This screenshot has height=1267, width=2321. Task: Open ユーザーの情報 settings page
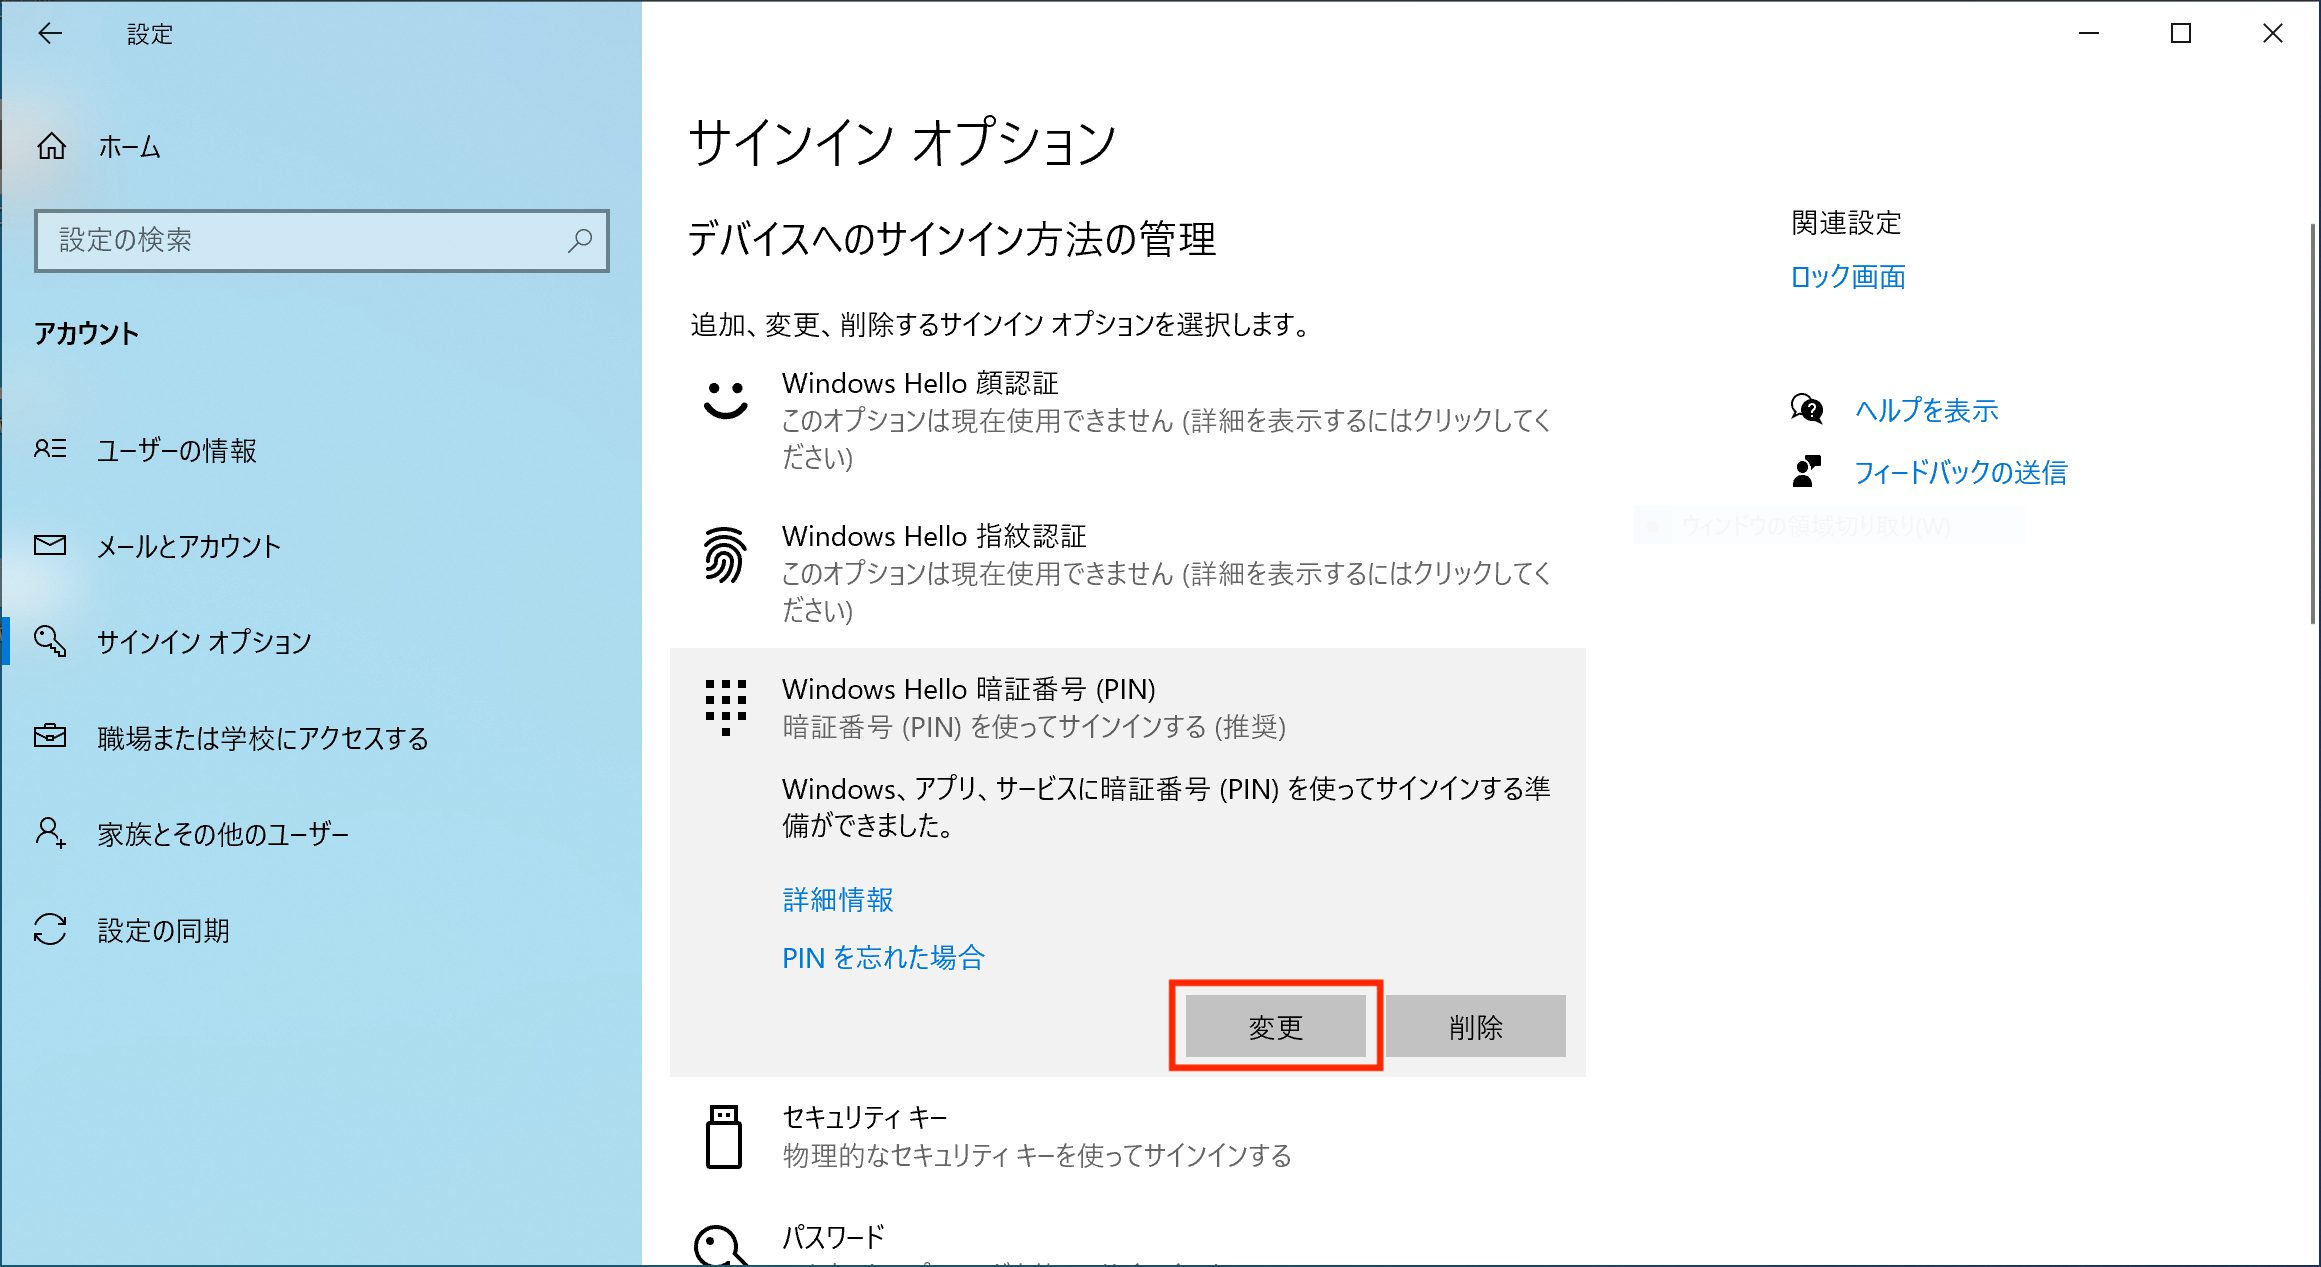pos(320,450)
